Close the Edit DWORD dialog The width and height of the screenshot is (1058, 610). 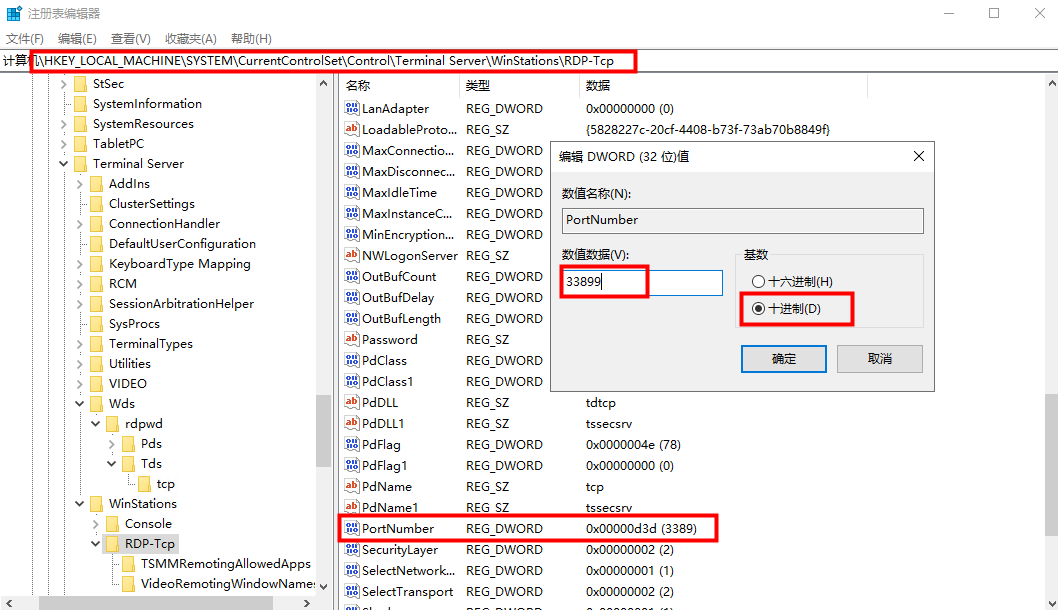point(918,156)
